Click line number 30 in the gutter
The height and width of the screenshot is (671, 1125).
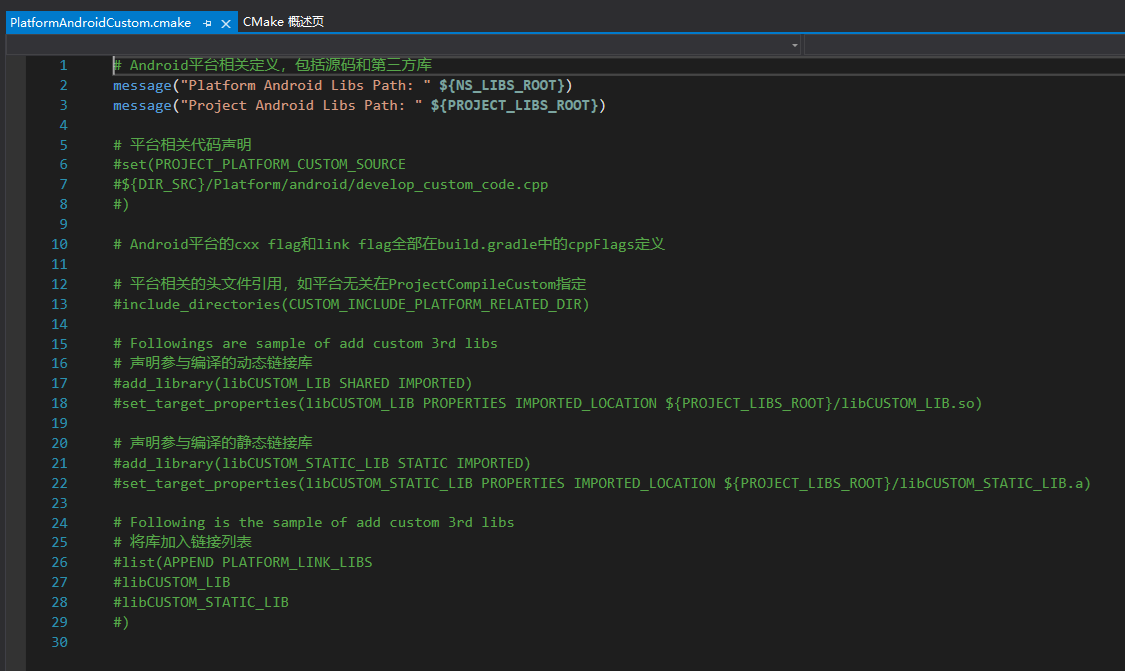59,642
